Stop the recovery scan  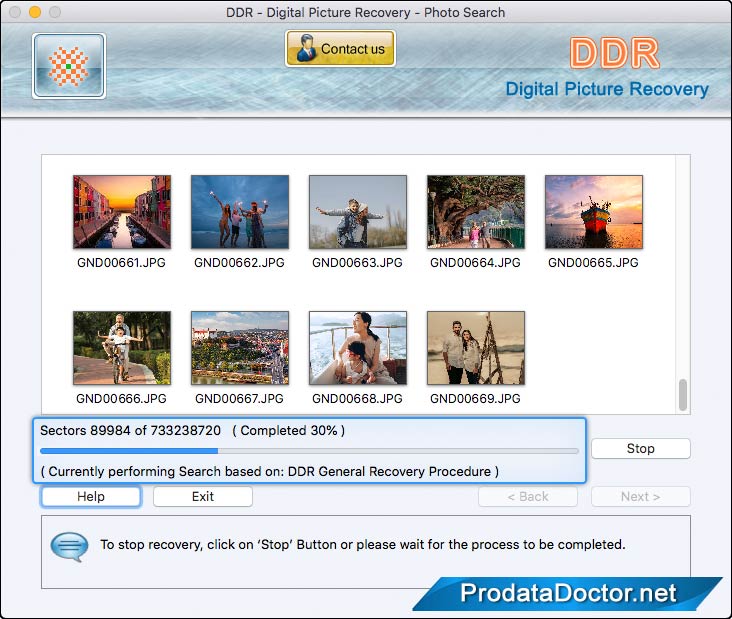pyautogui.click(x=640, y=449)
